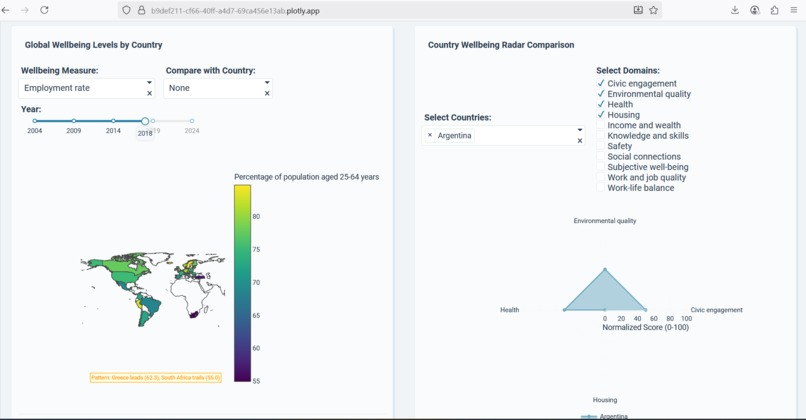
Task: Clear the Compare with Country selection
Action: pos(267,94)
